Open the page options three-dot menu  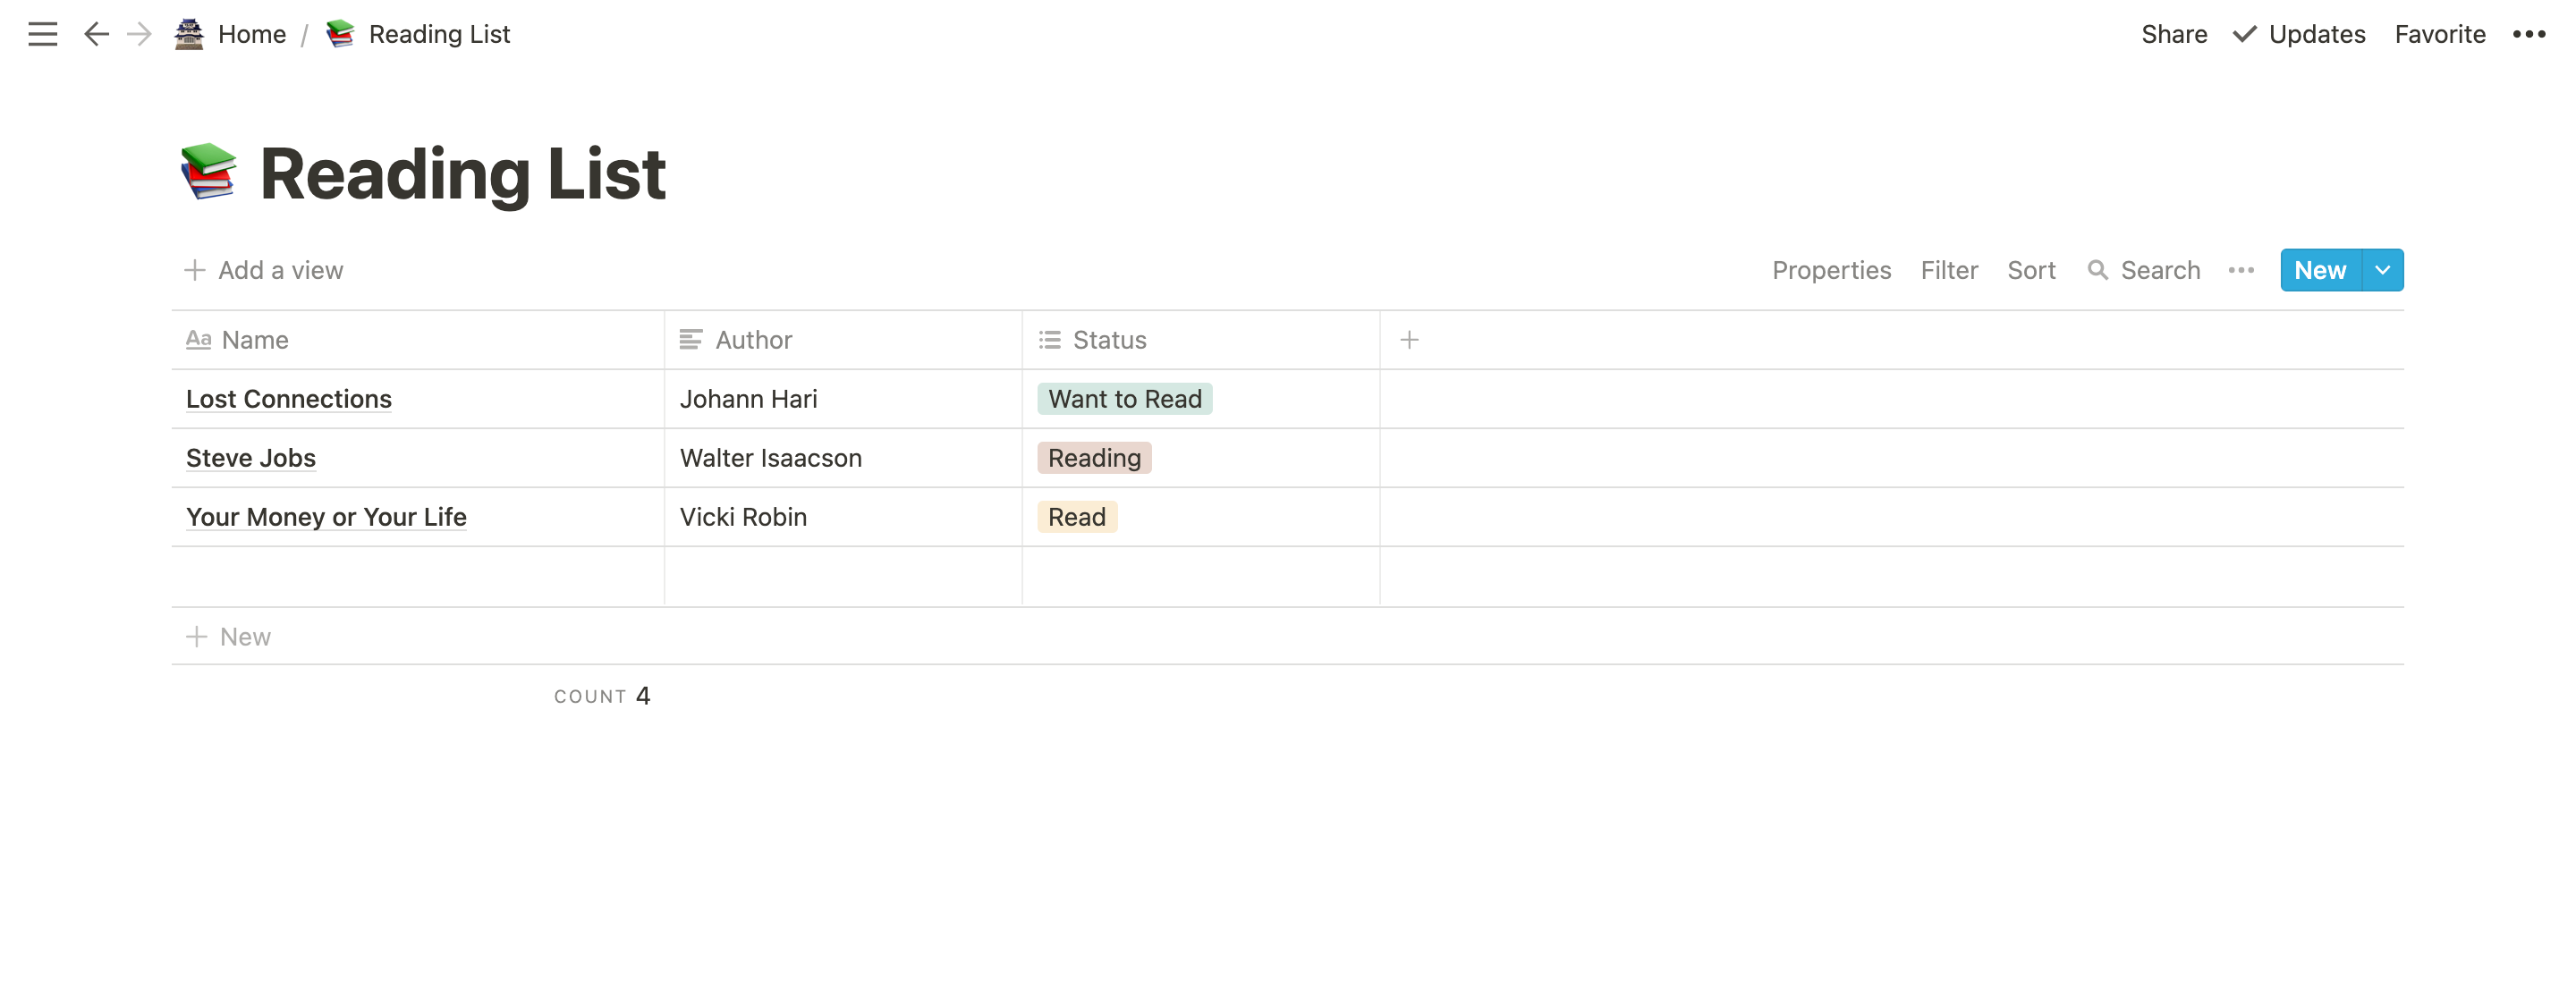click(2529, 34)
